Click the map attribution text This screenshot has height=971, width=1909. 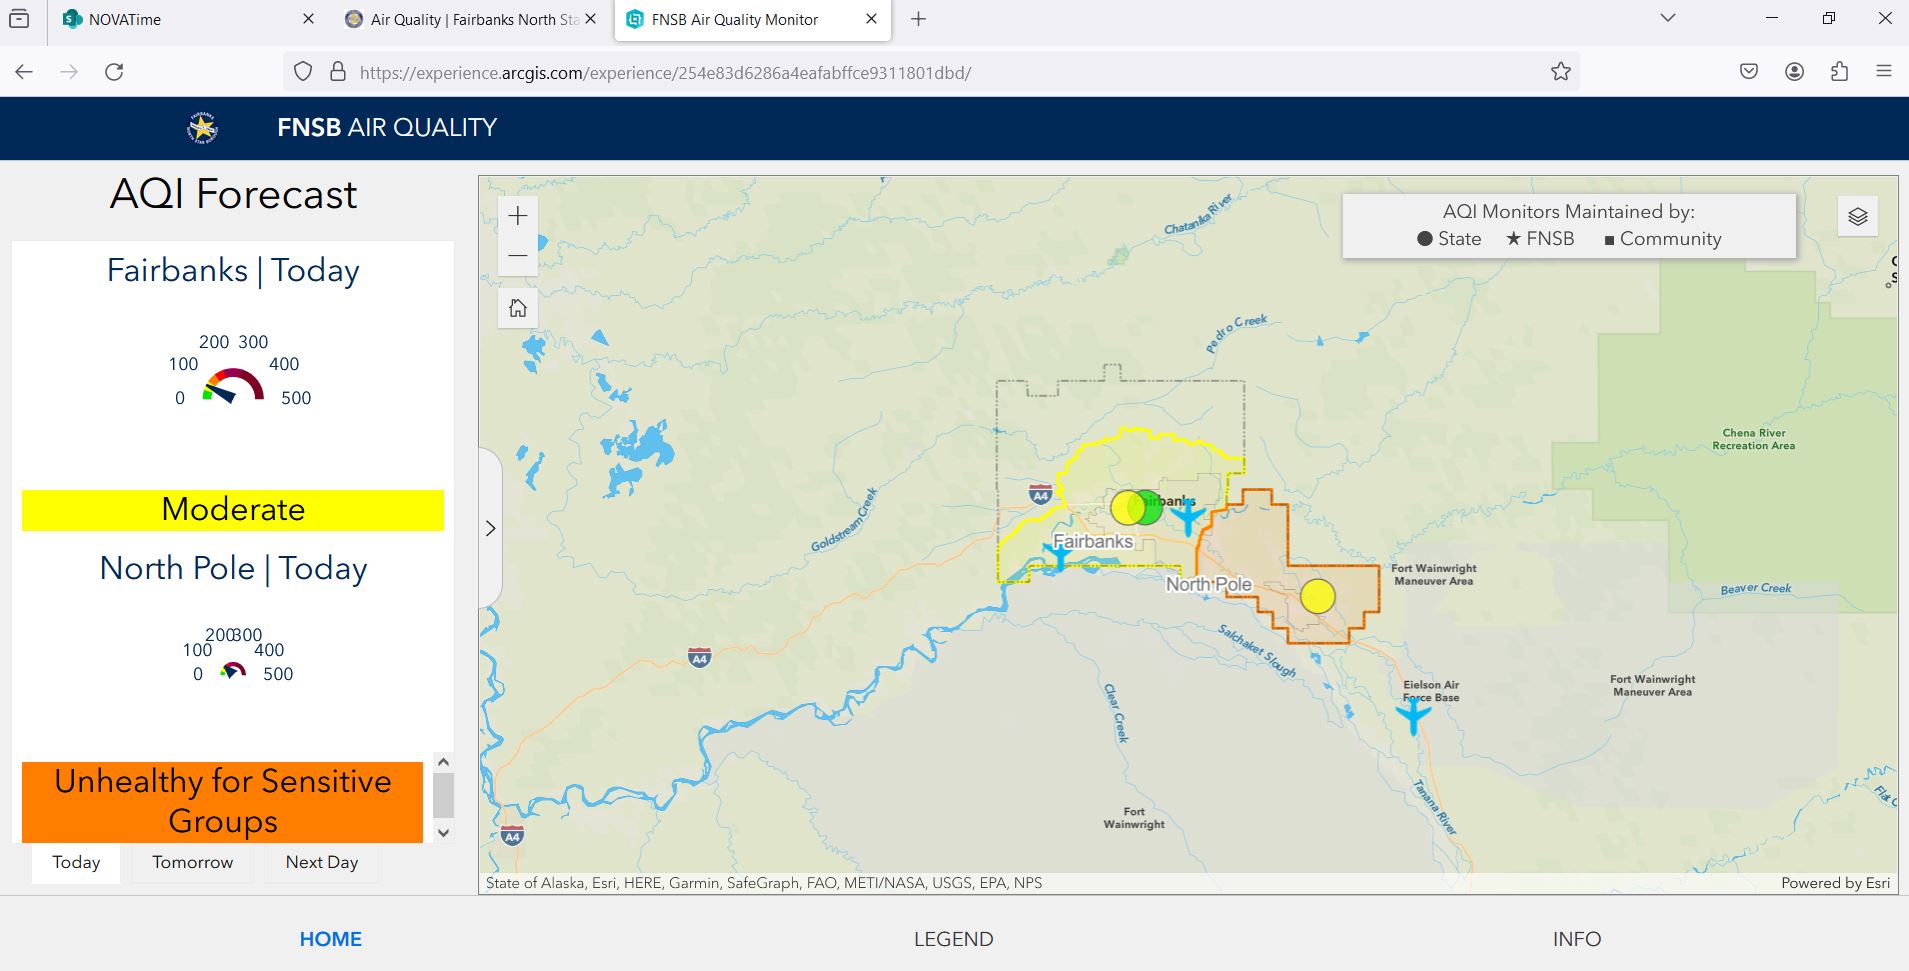click(x=764, y=883)
